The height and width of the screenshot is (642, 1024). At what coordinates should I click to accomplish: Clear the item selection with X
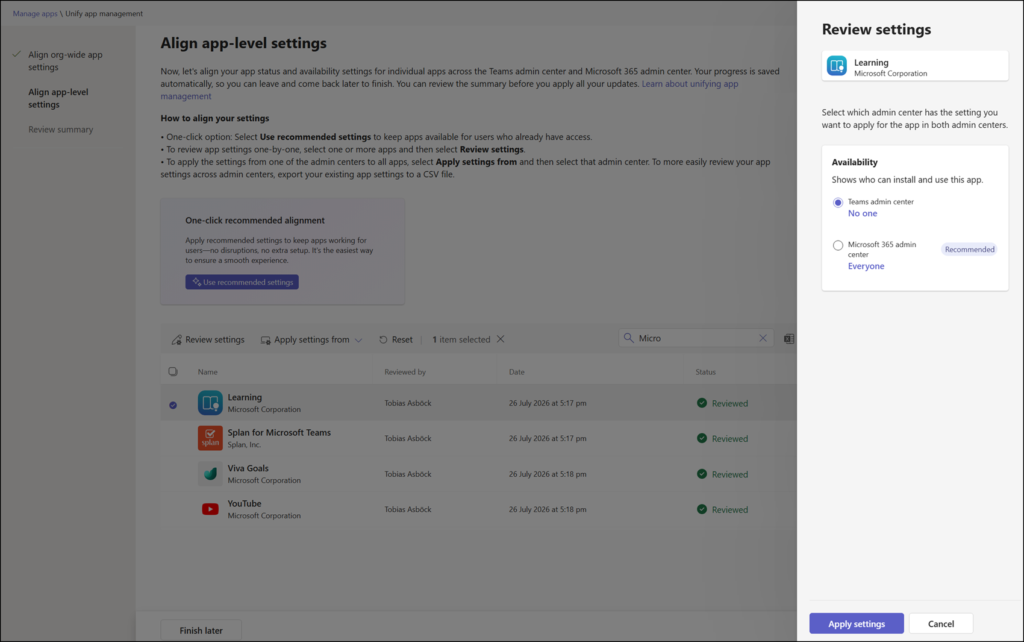click(501, 339)
